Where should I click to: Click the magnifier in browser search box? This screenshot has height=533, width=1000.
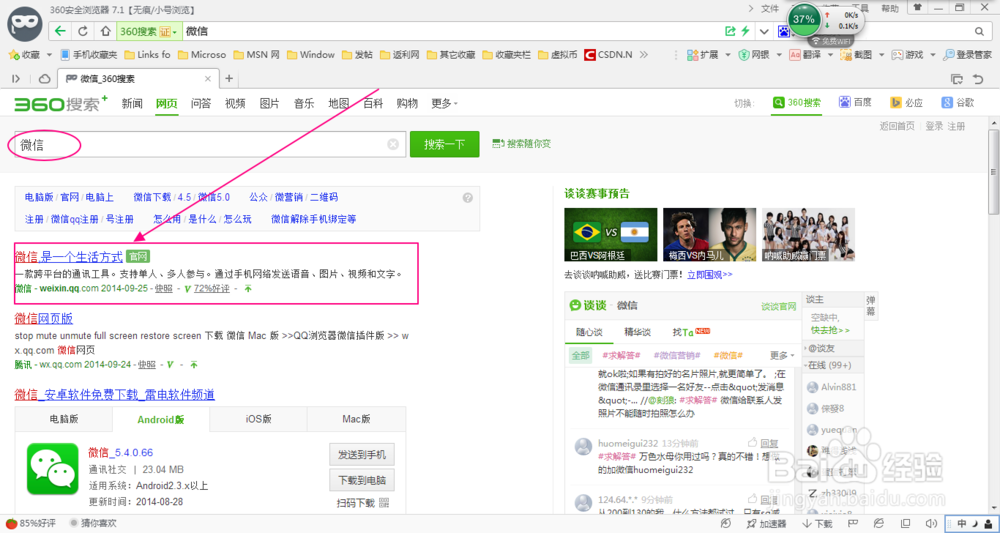[x=979, y=31]
